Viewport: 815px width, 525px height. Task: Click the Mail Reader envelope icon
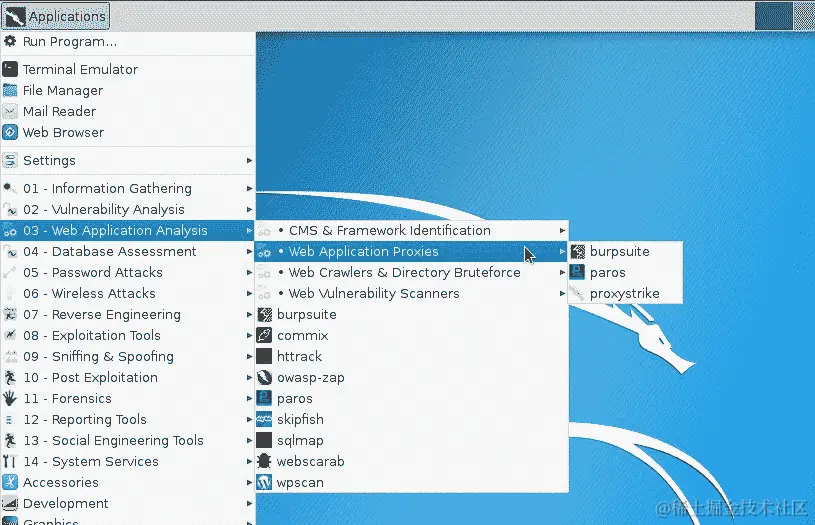click(x=10, y=111)
